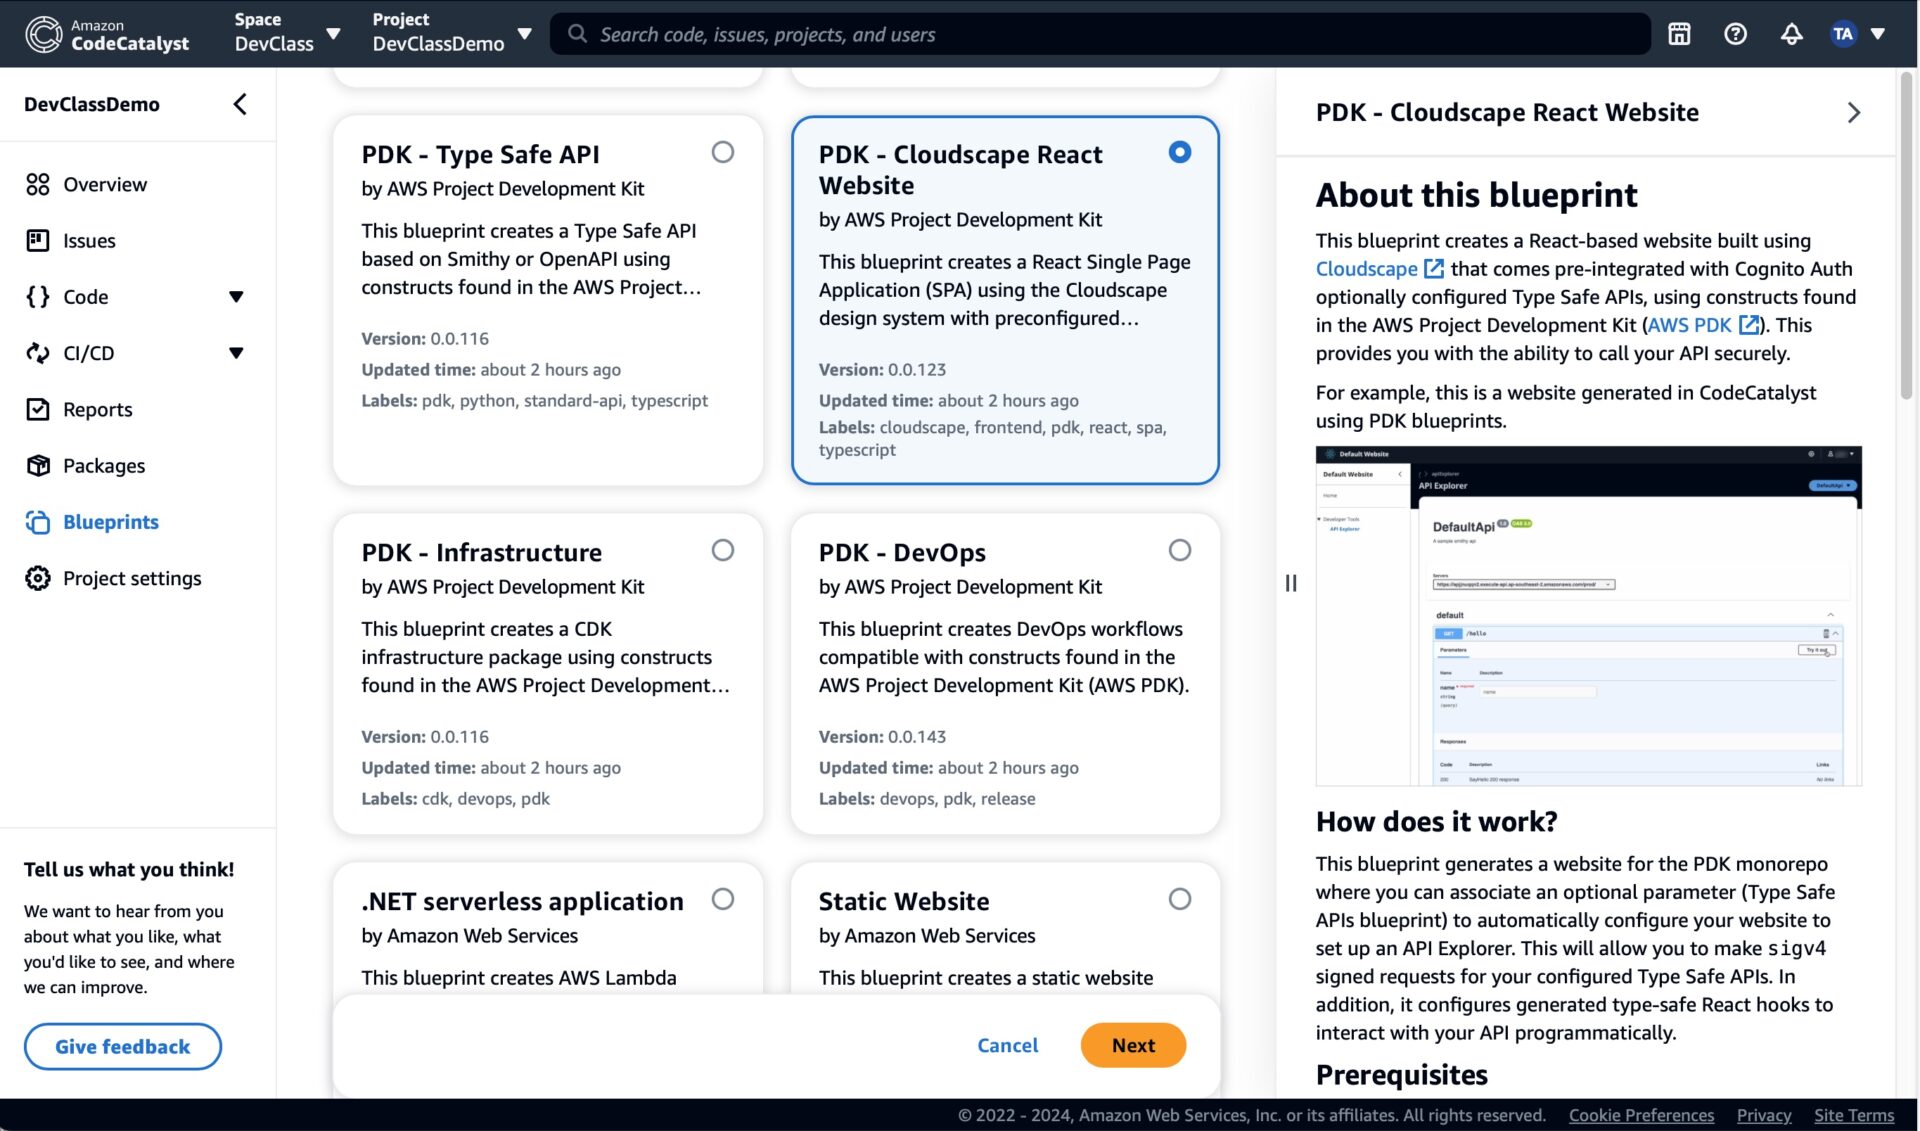Select the Blueprints sidebar icon
The width and height of the screenshot is (1920, 1131).
(37, 521)
